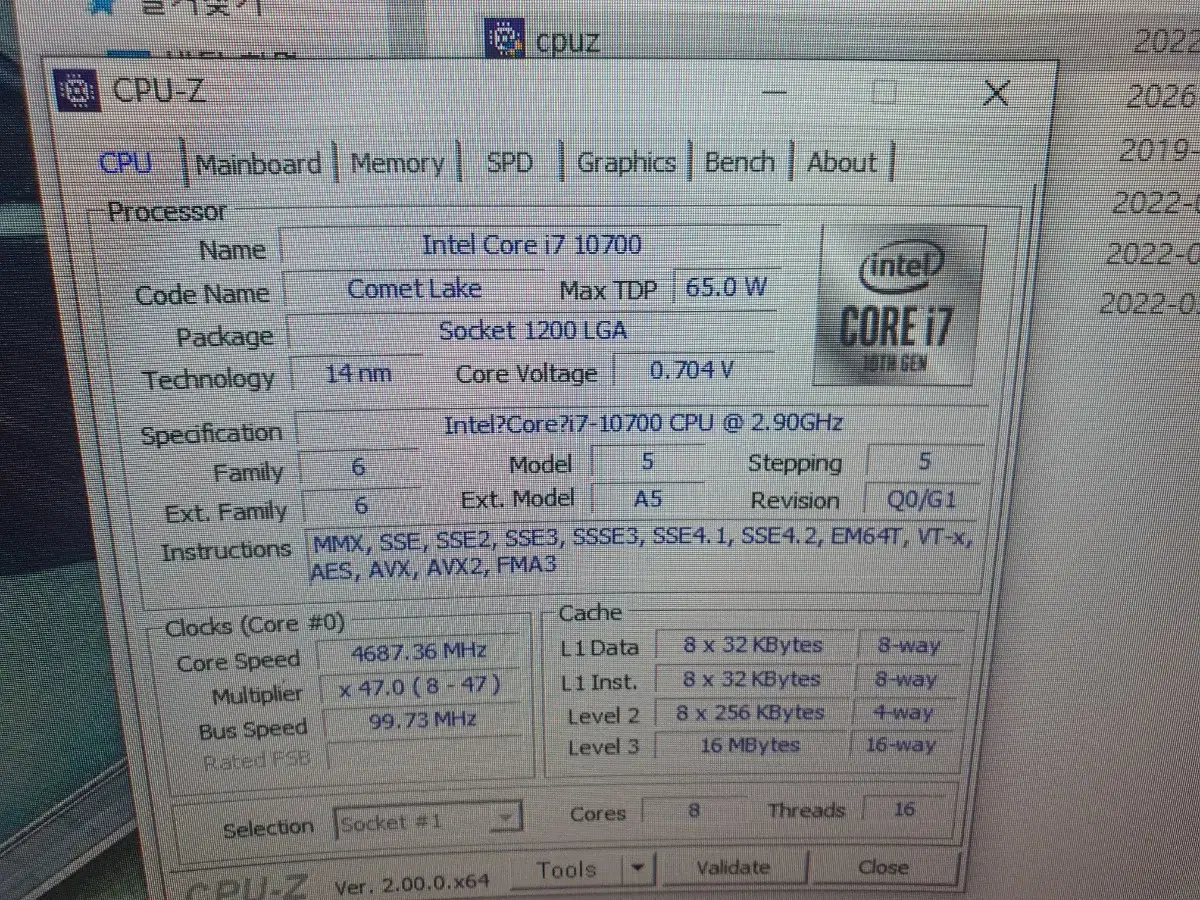
Task: Click the Stepping value field
Action: [x=923, y=461]
